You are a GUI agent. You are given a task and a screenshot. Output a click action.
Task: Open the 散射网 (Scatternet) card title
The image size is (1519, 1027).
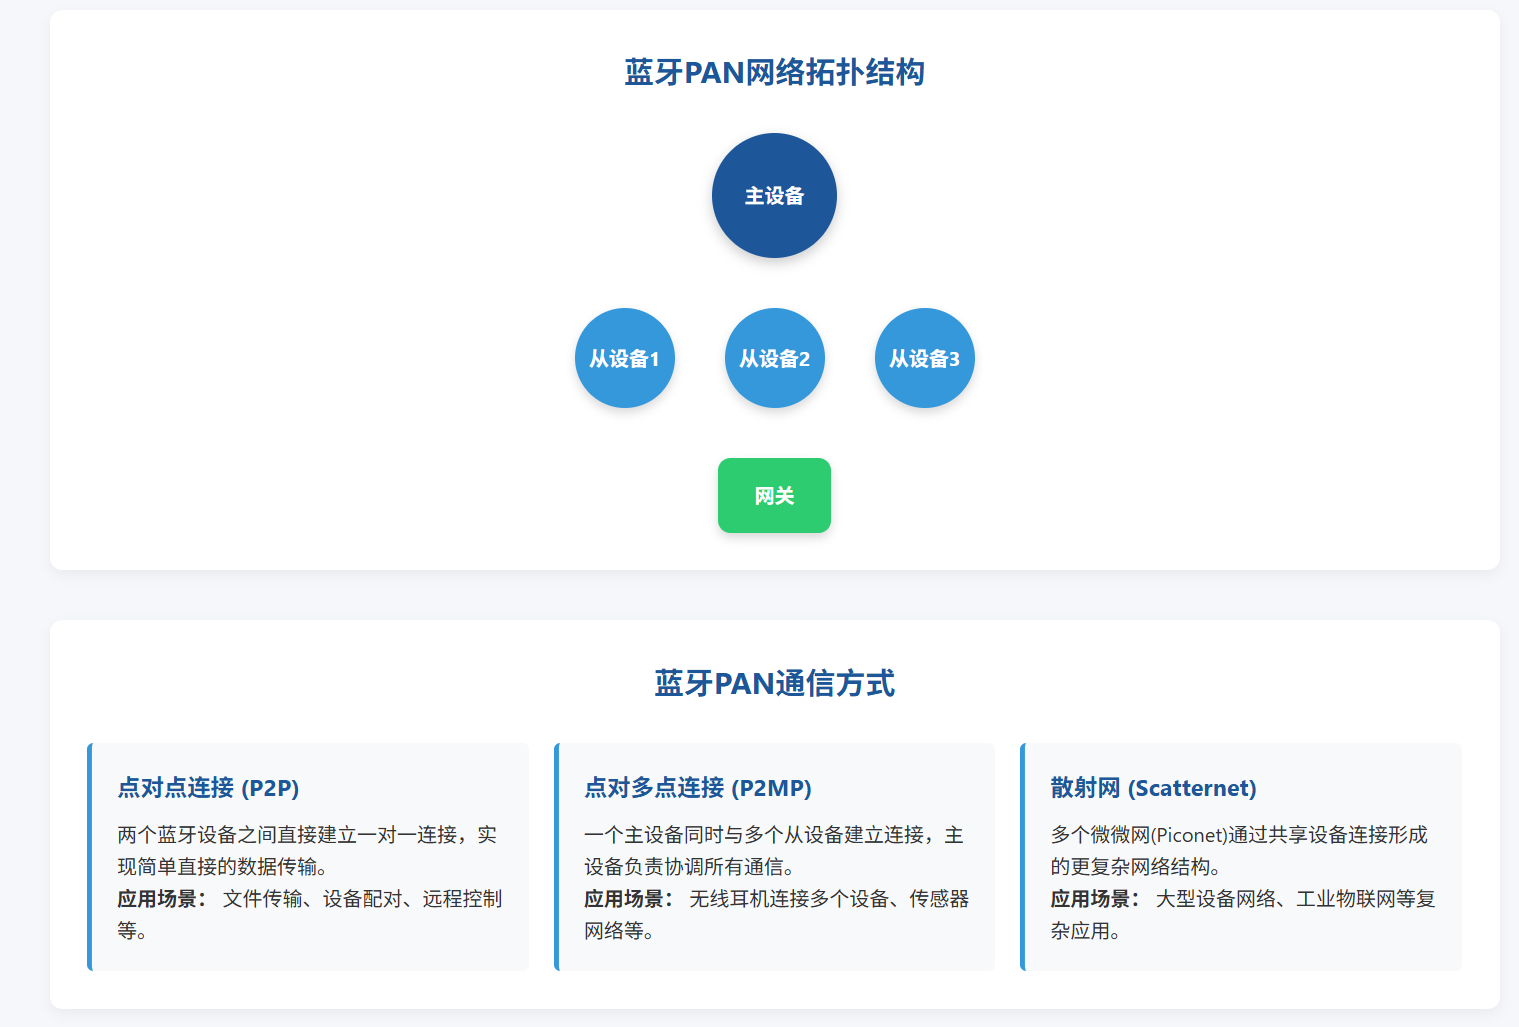point(1153,788)
